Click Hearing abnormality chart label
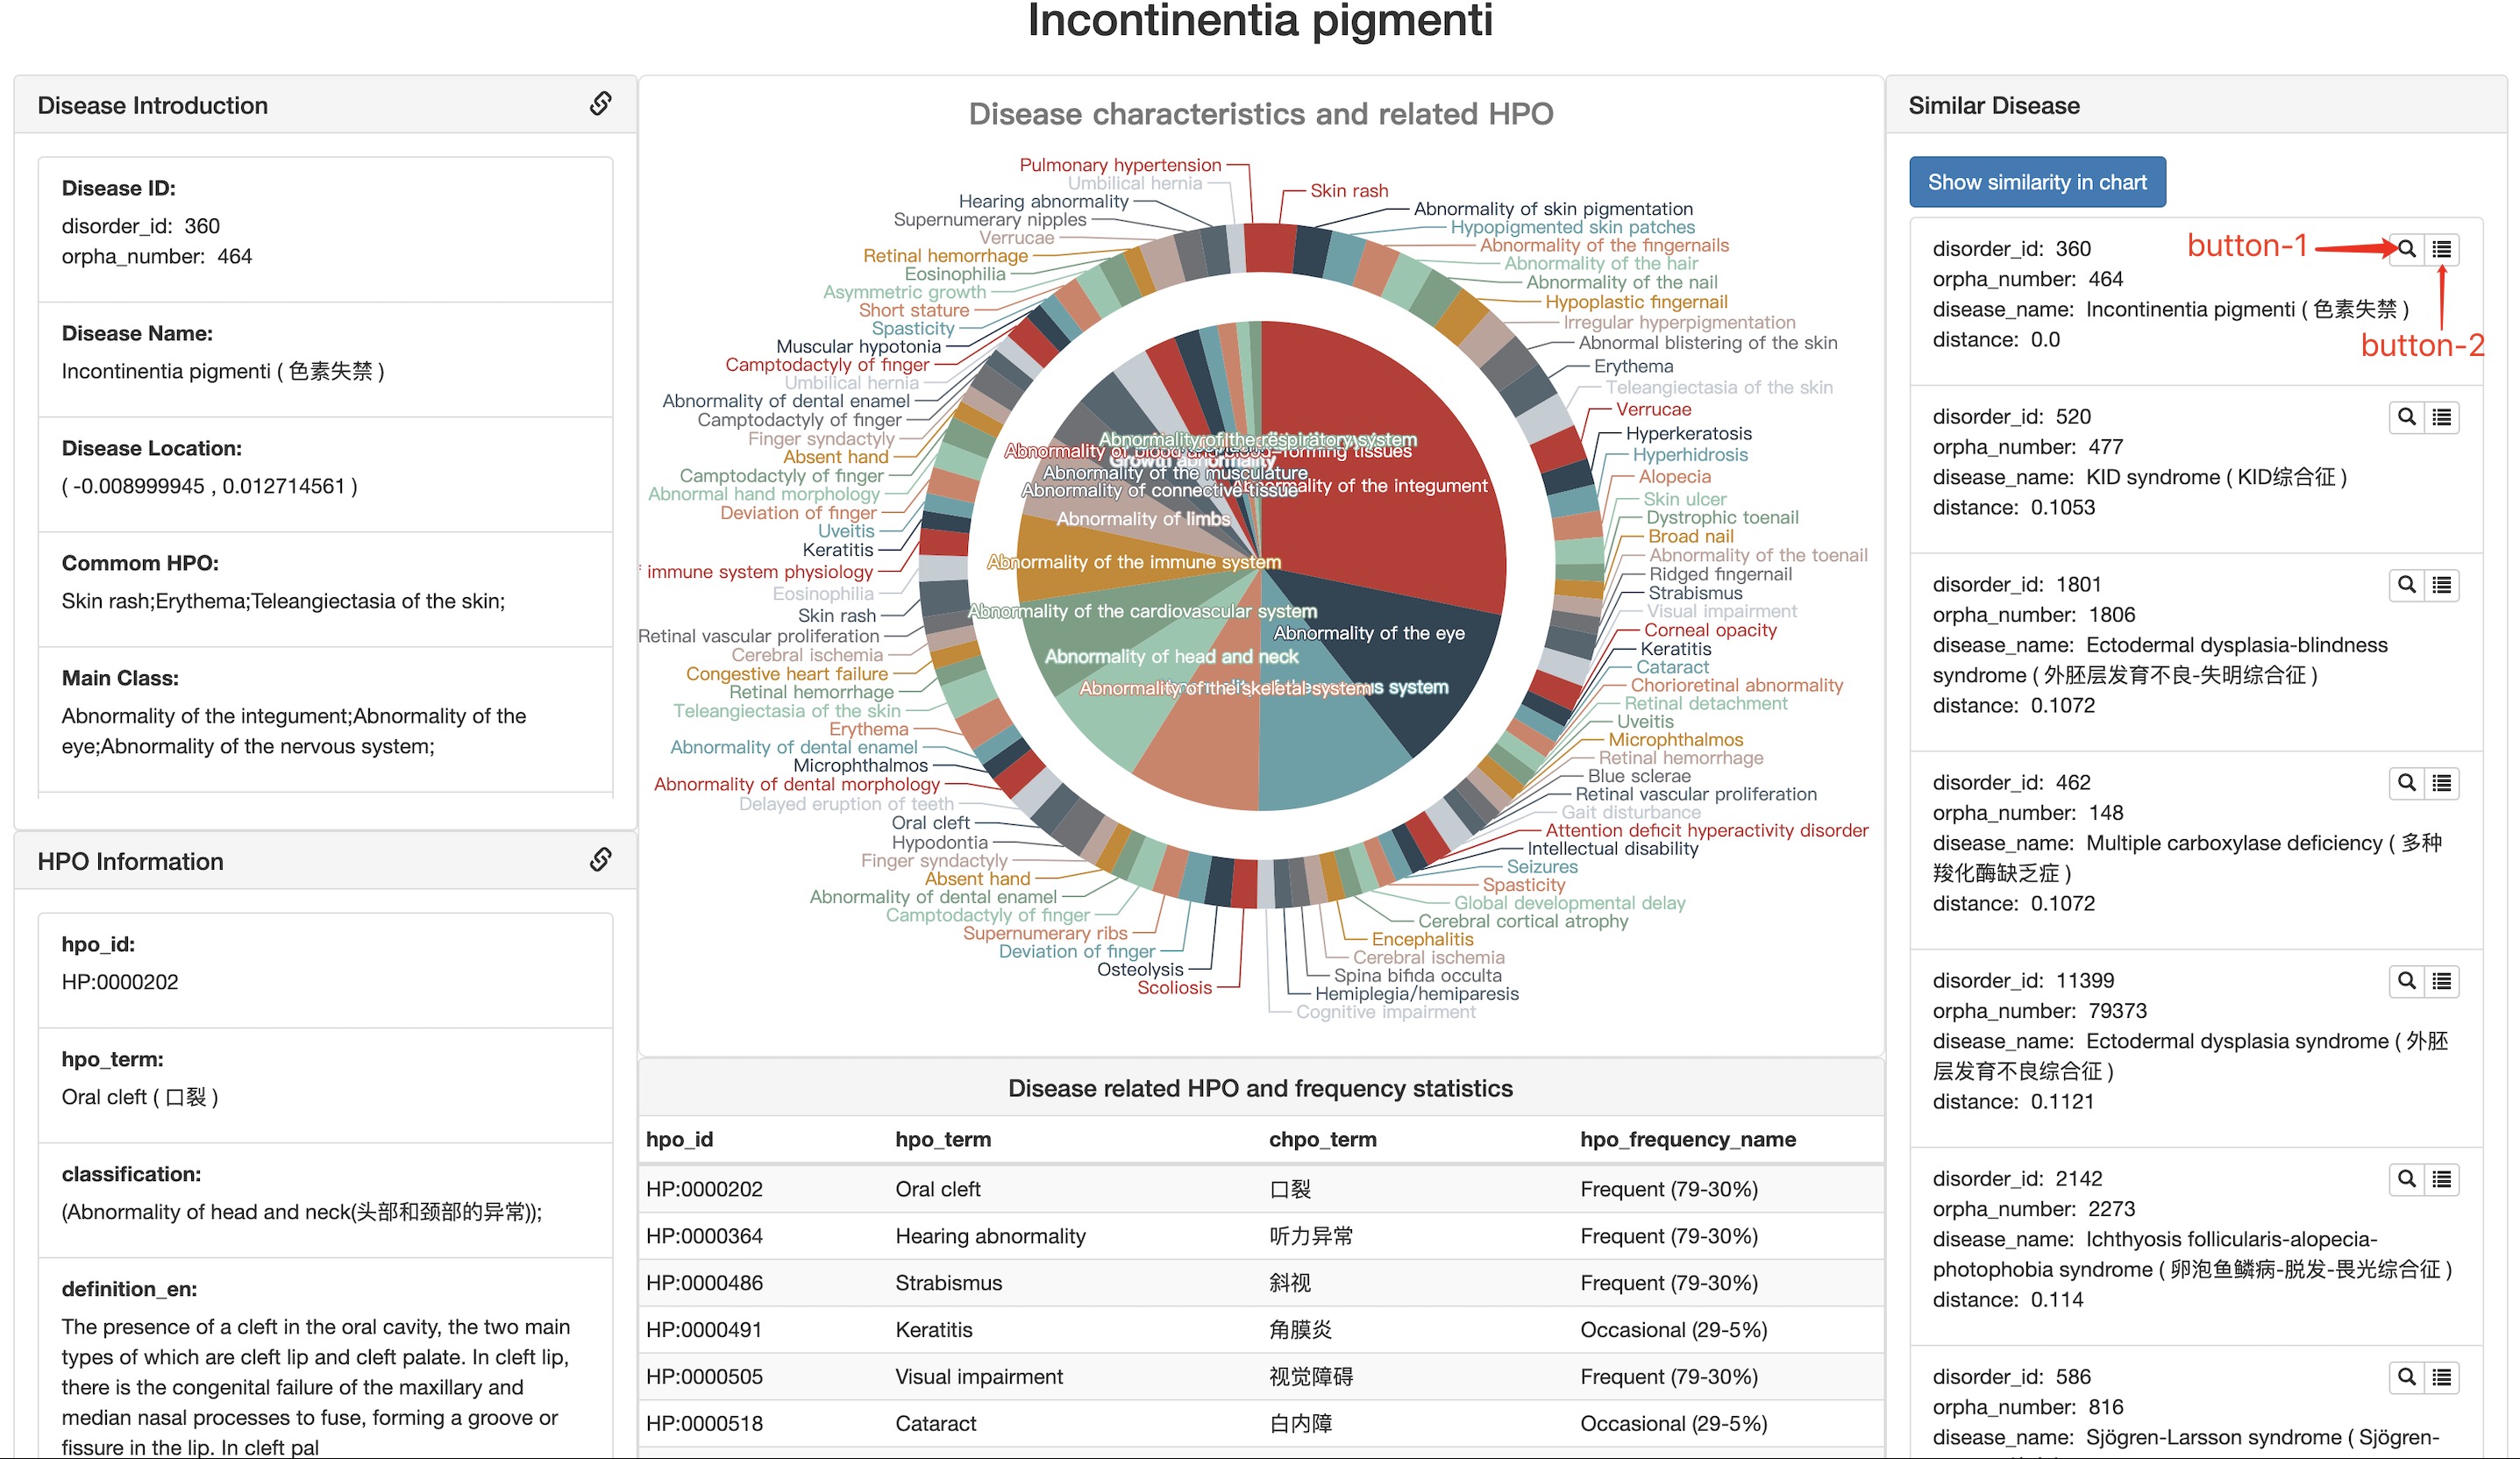 point(1043,201)
